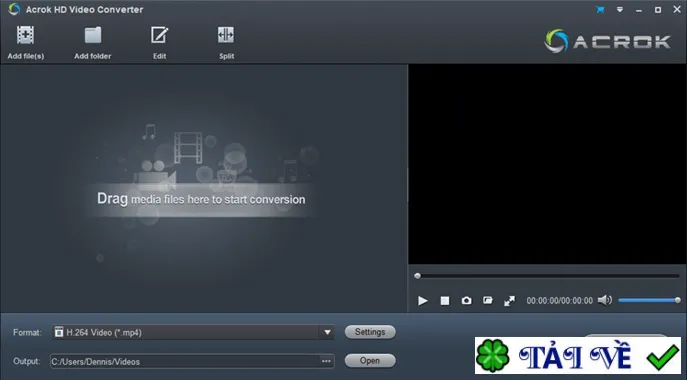
Task: Click the Acrok logo in the header
Action: (607, 41)
